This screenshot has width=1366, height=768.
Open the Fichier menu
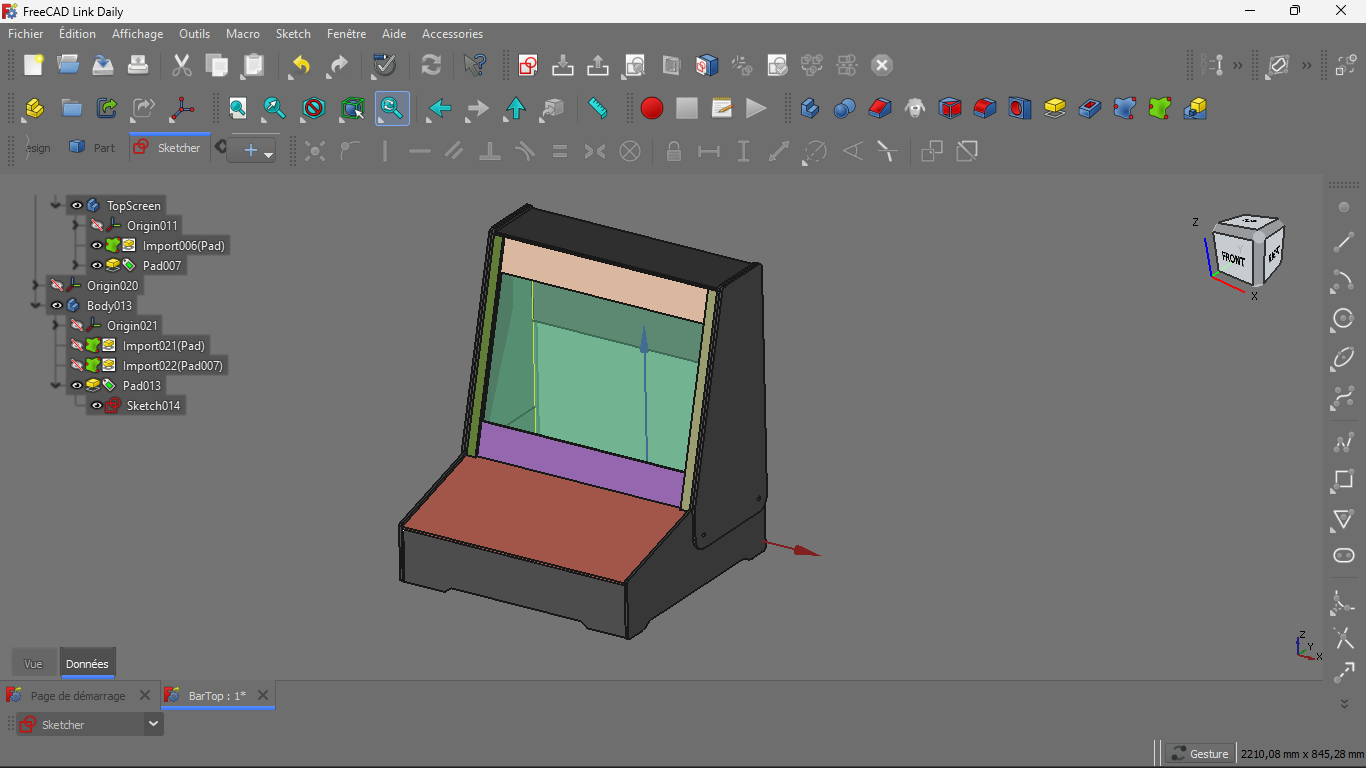pos(26,34)
